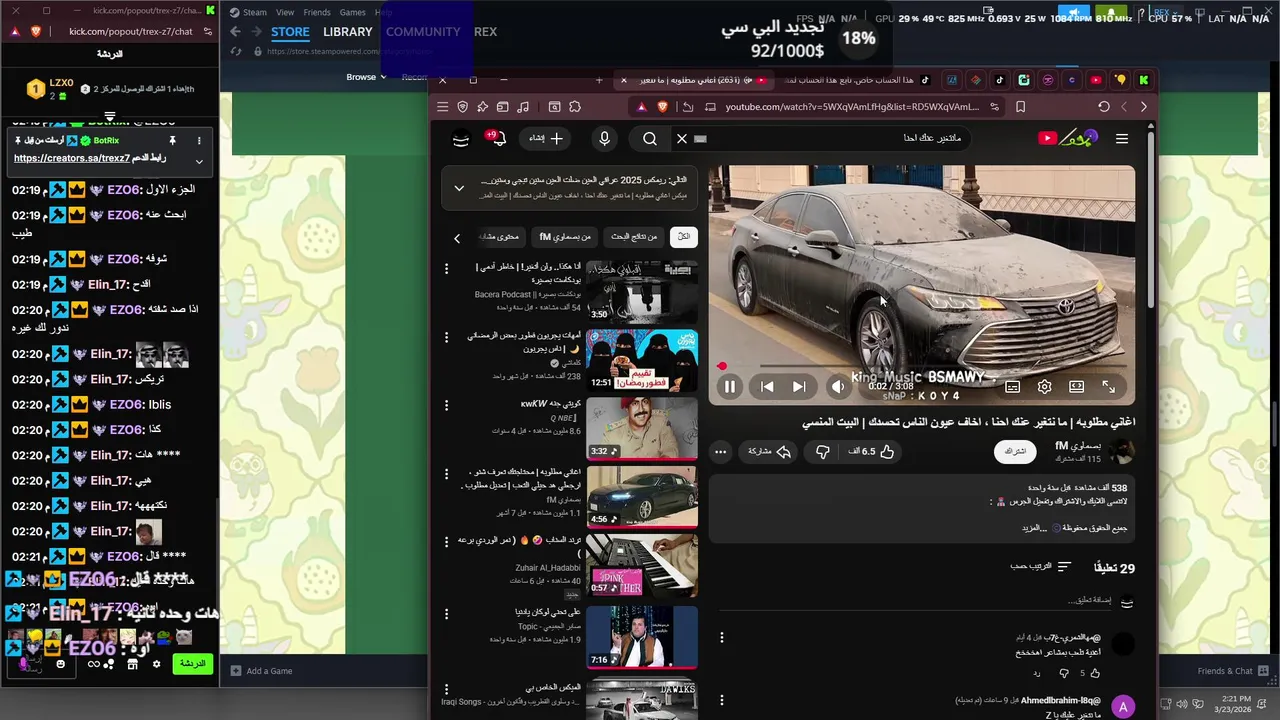This screenshot has width=1280, height=720.
Task: Open Kick chat settings gear
Action: click(155, 664)
